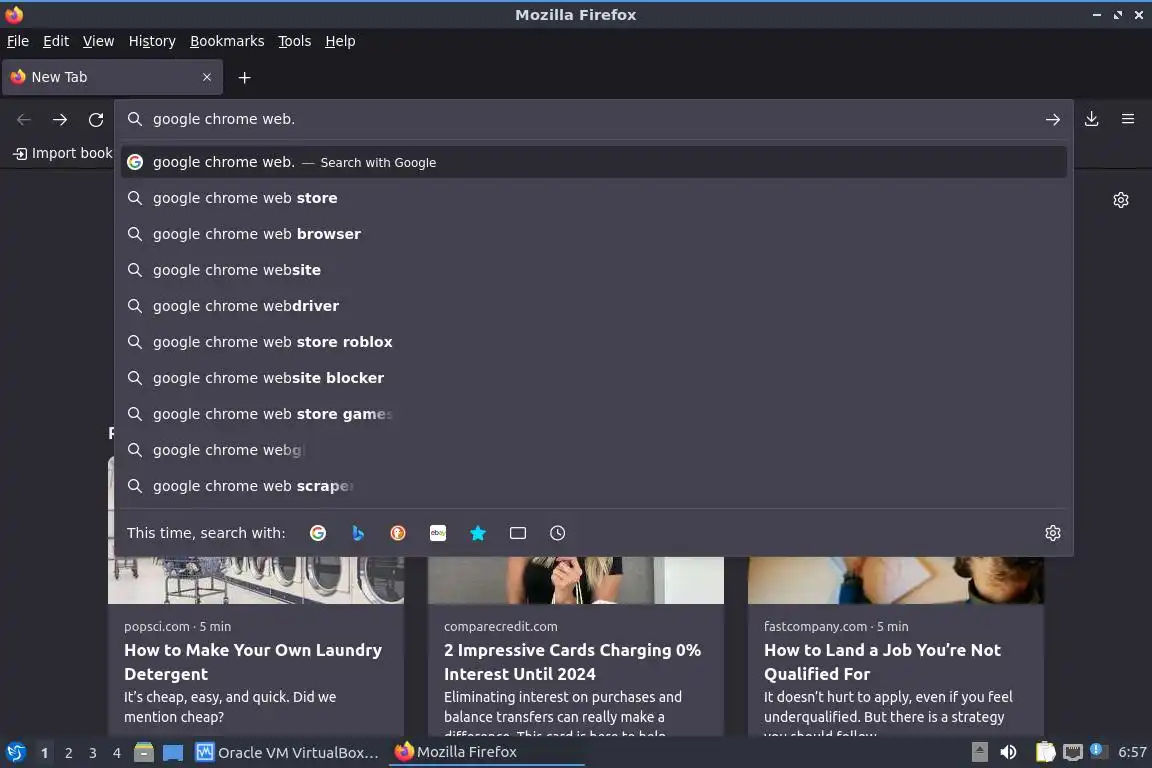Select suggestion 'google chrome web store roblox'

(594, 342)
